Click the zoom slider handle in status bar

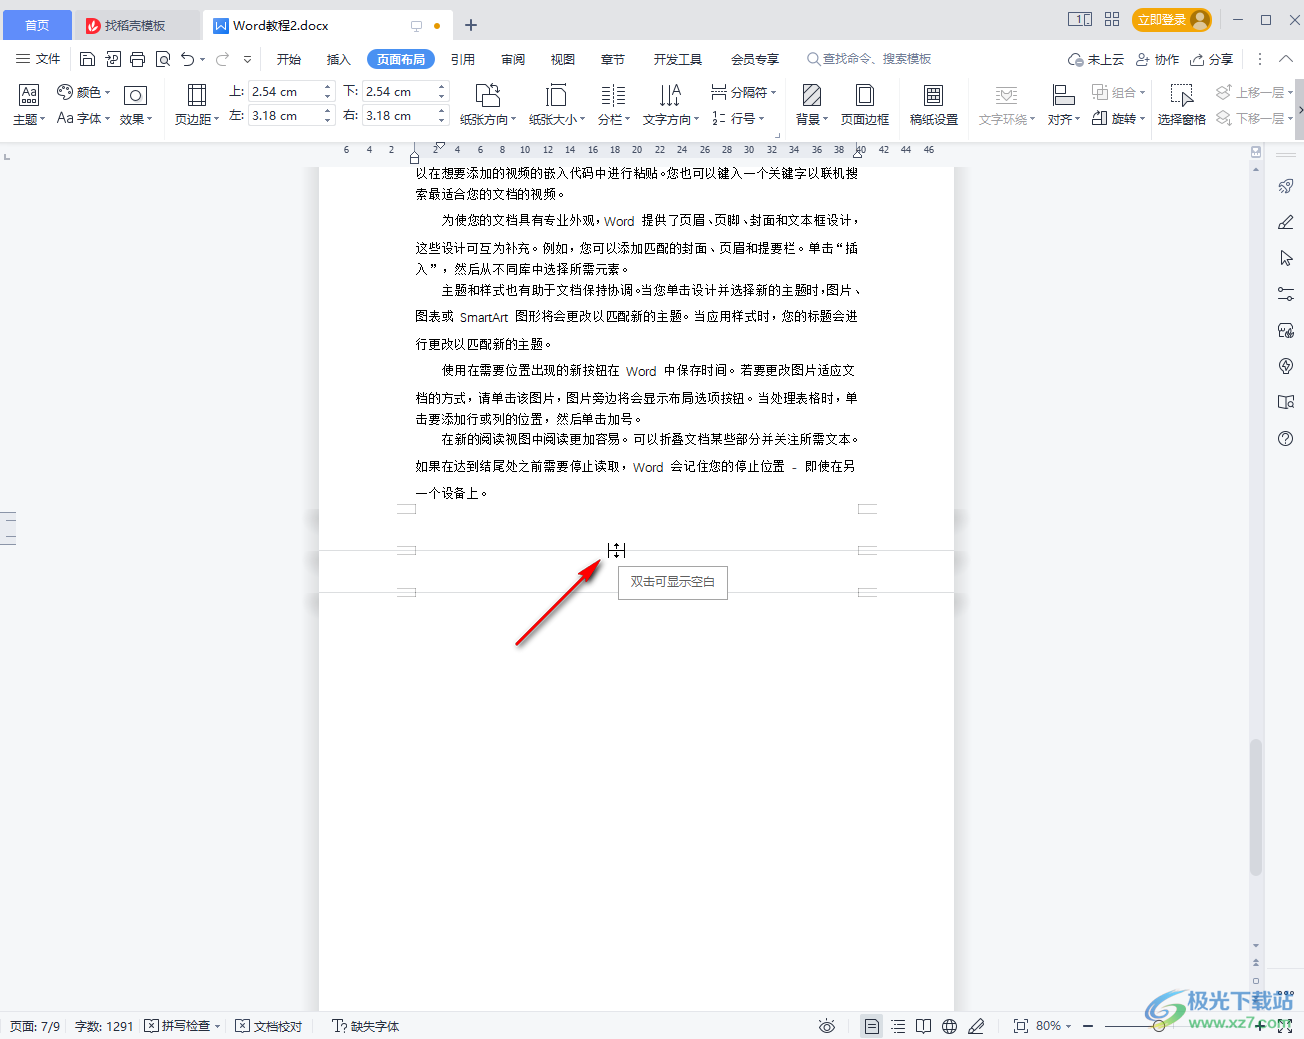pyautogui.click(x=1158, y=1026)
